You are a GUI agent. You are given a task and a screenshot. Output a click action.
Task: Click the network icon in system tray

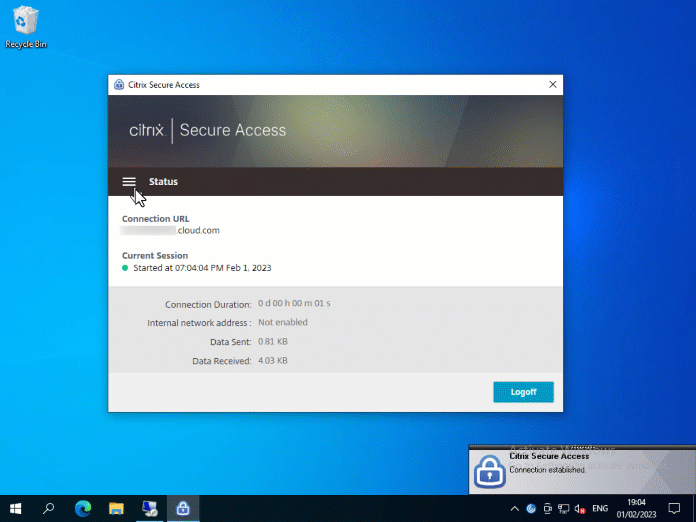coord(563,508)
